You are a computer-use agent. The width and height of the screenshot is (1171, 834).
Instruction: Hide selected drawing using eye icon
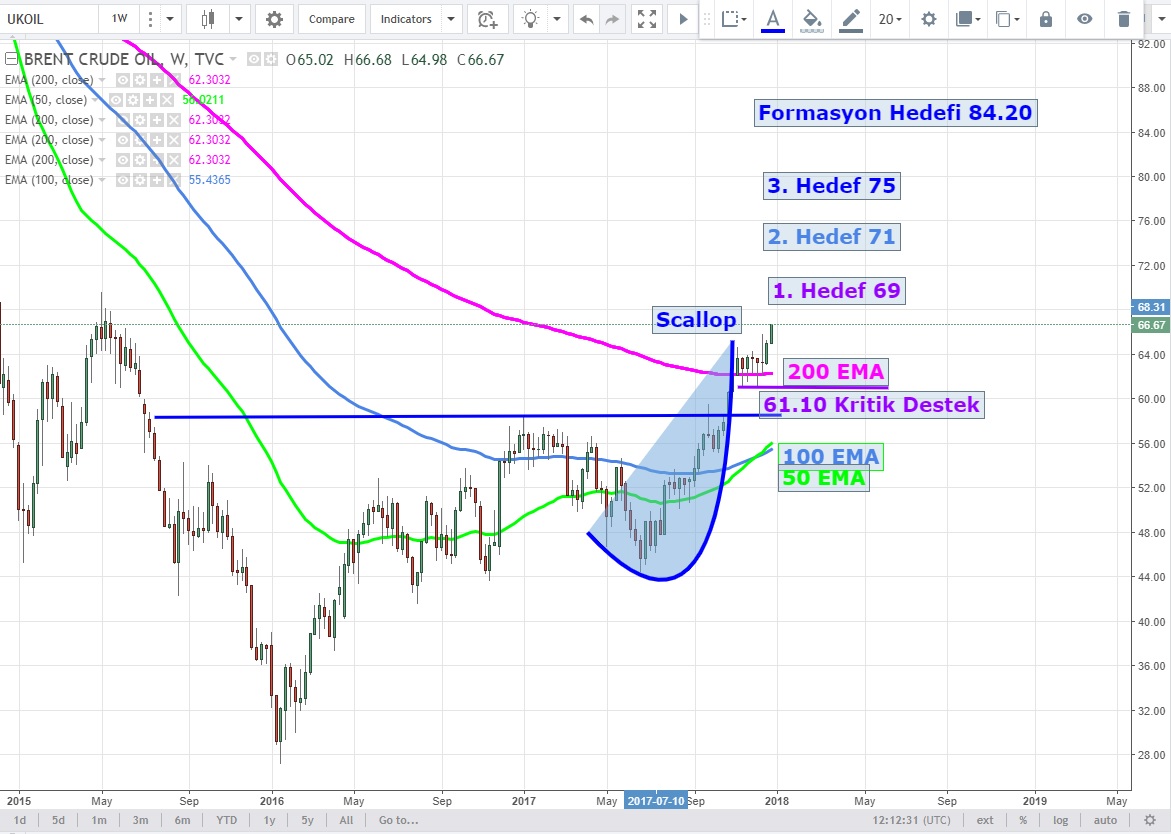point(1085,19)
